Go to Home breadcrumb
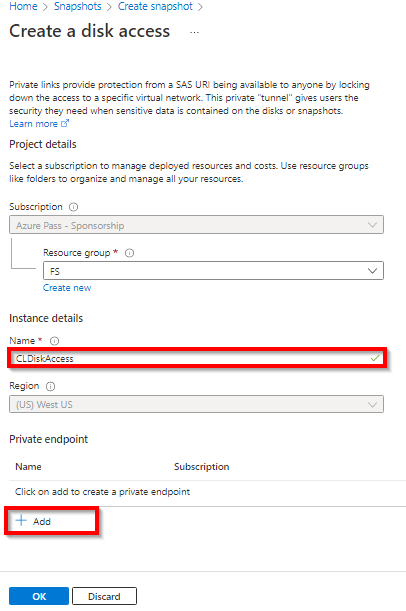 pyautogui.click(x=23, y=6)
